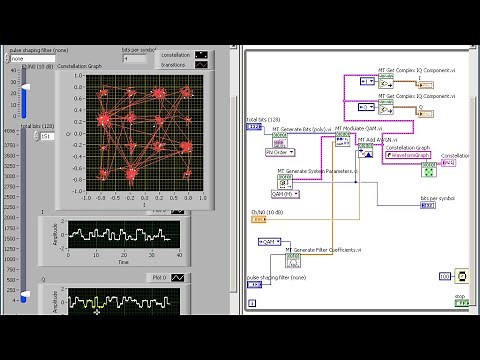The image size is (480, 360).
Task: Click the Q waveform indicator terminal
Action: pos(426,114)
